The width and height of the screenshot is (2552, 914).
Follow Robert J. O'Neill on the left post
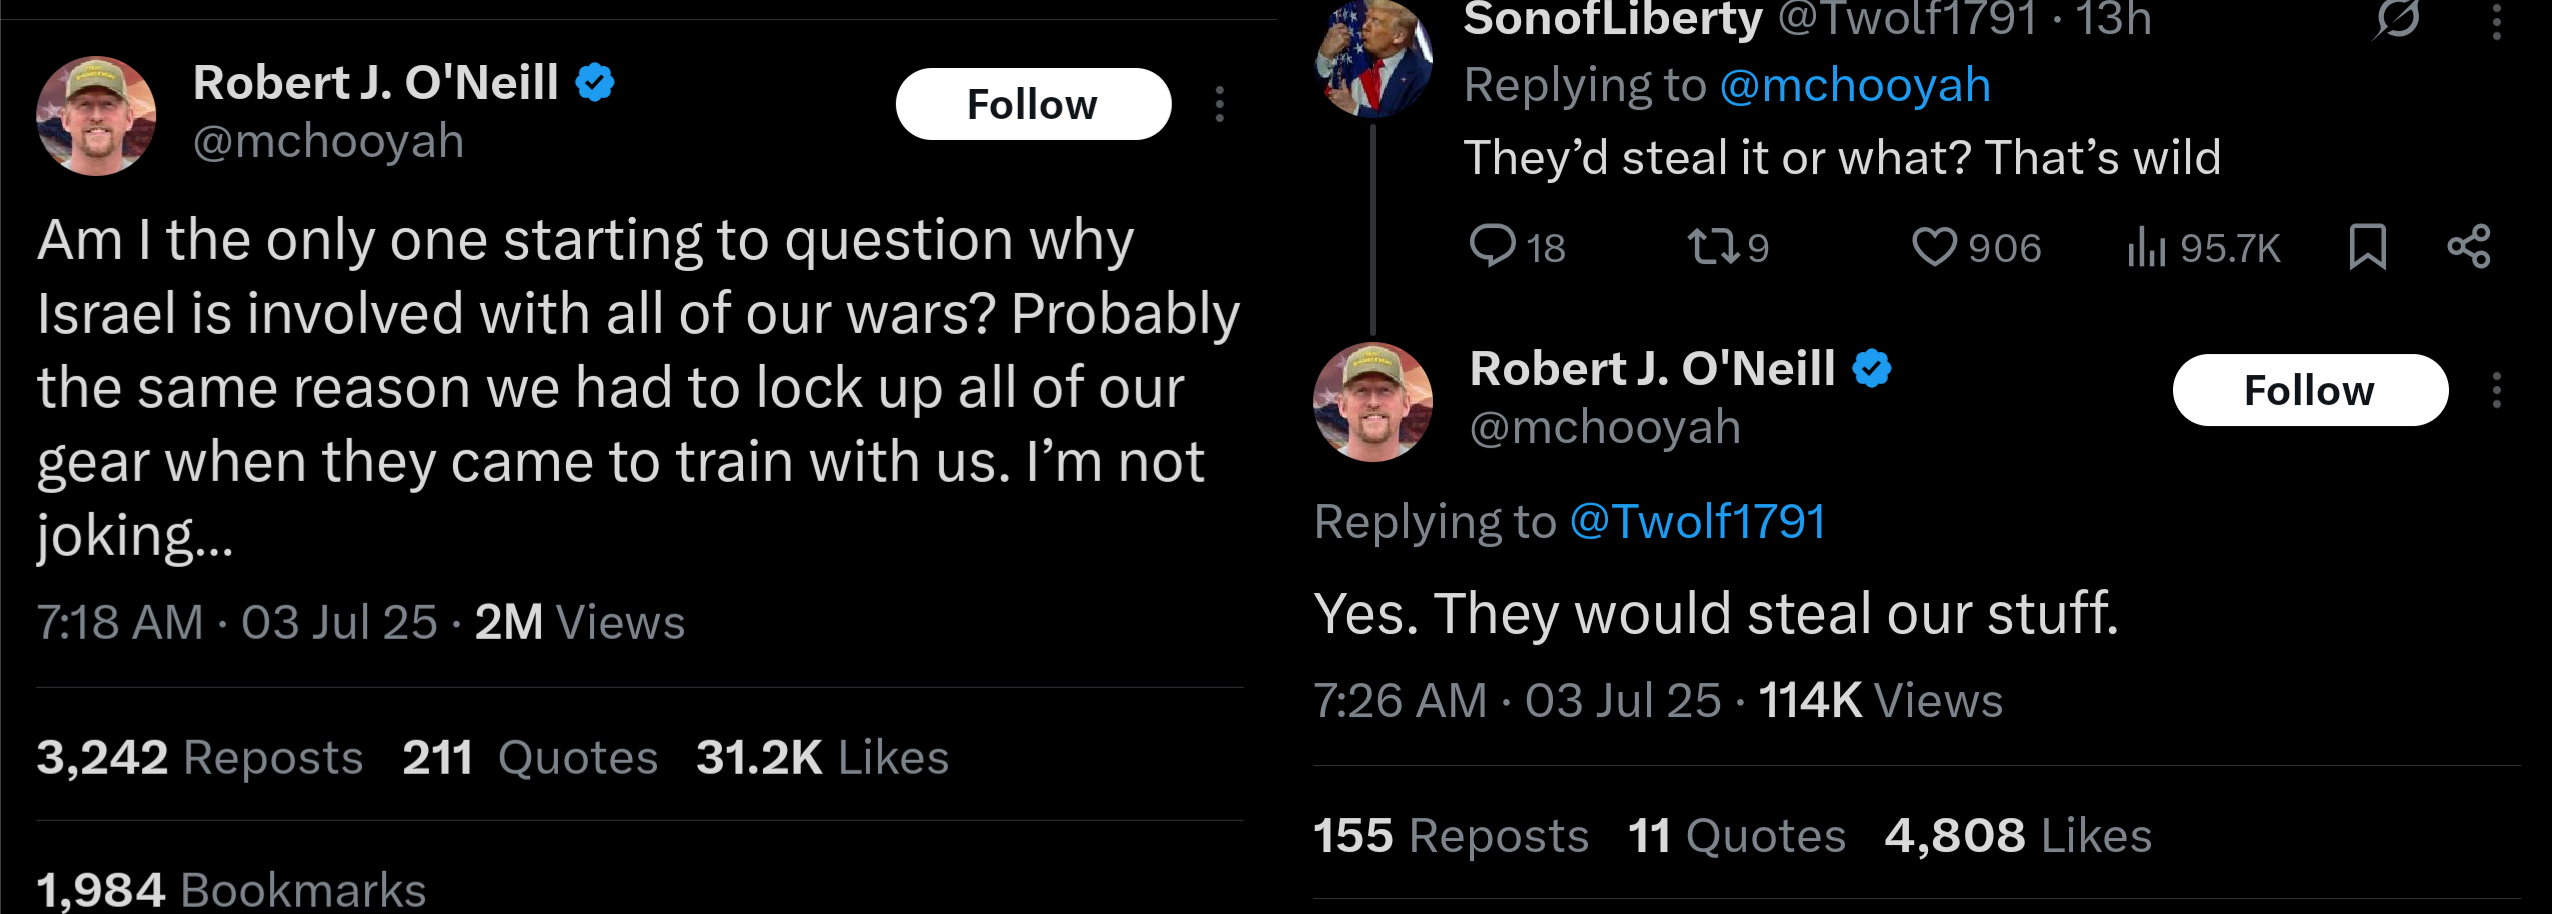click(x=1032, y=104)
